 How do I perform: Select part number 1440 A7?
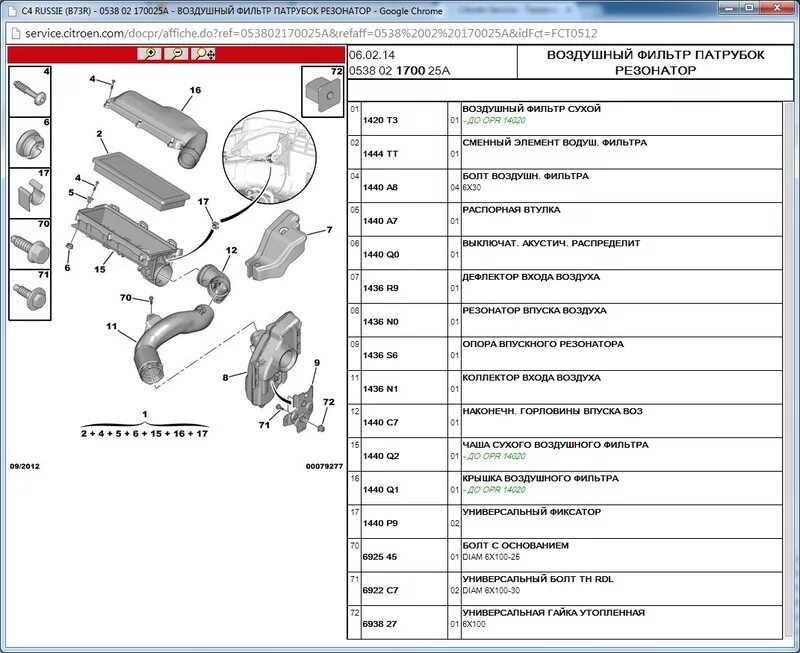coord(380,221)
